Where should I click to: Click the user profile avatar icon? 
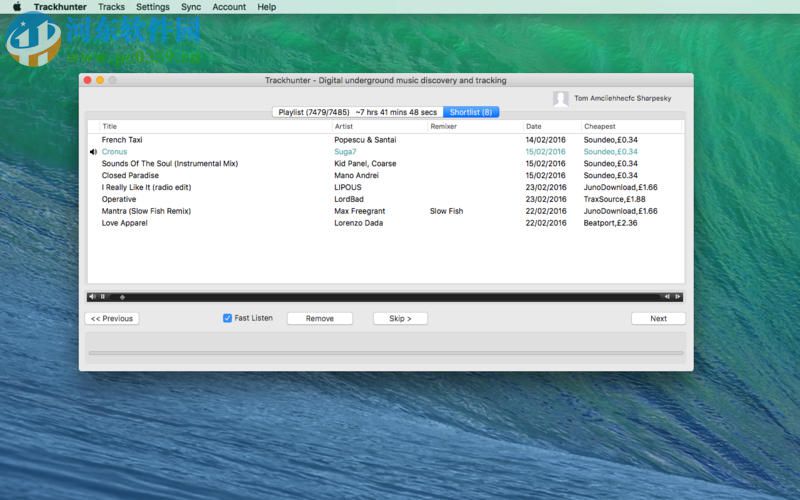561,98
